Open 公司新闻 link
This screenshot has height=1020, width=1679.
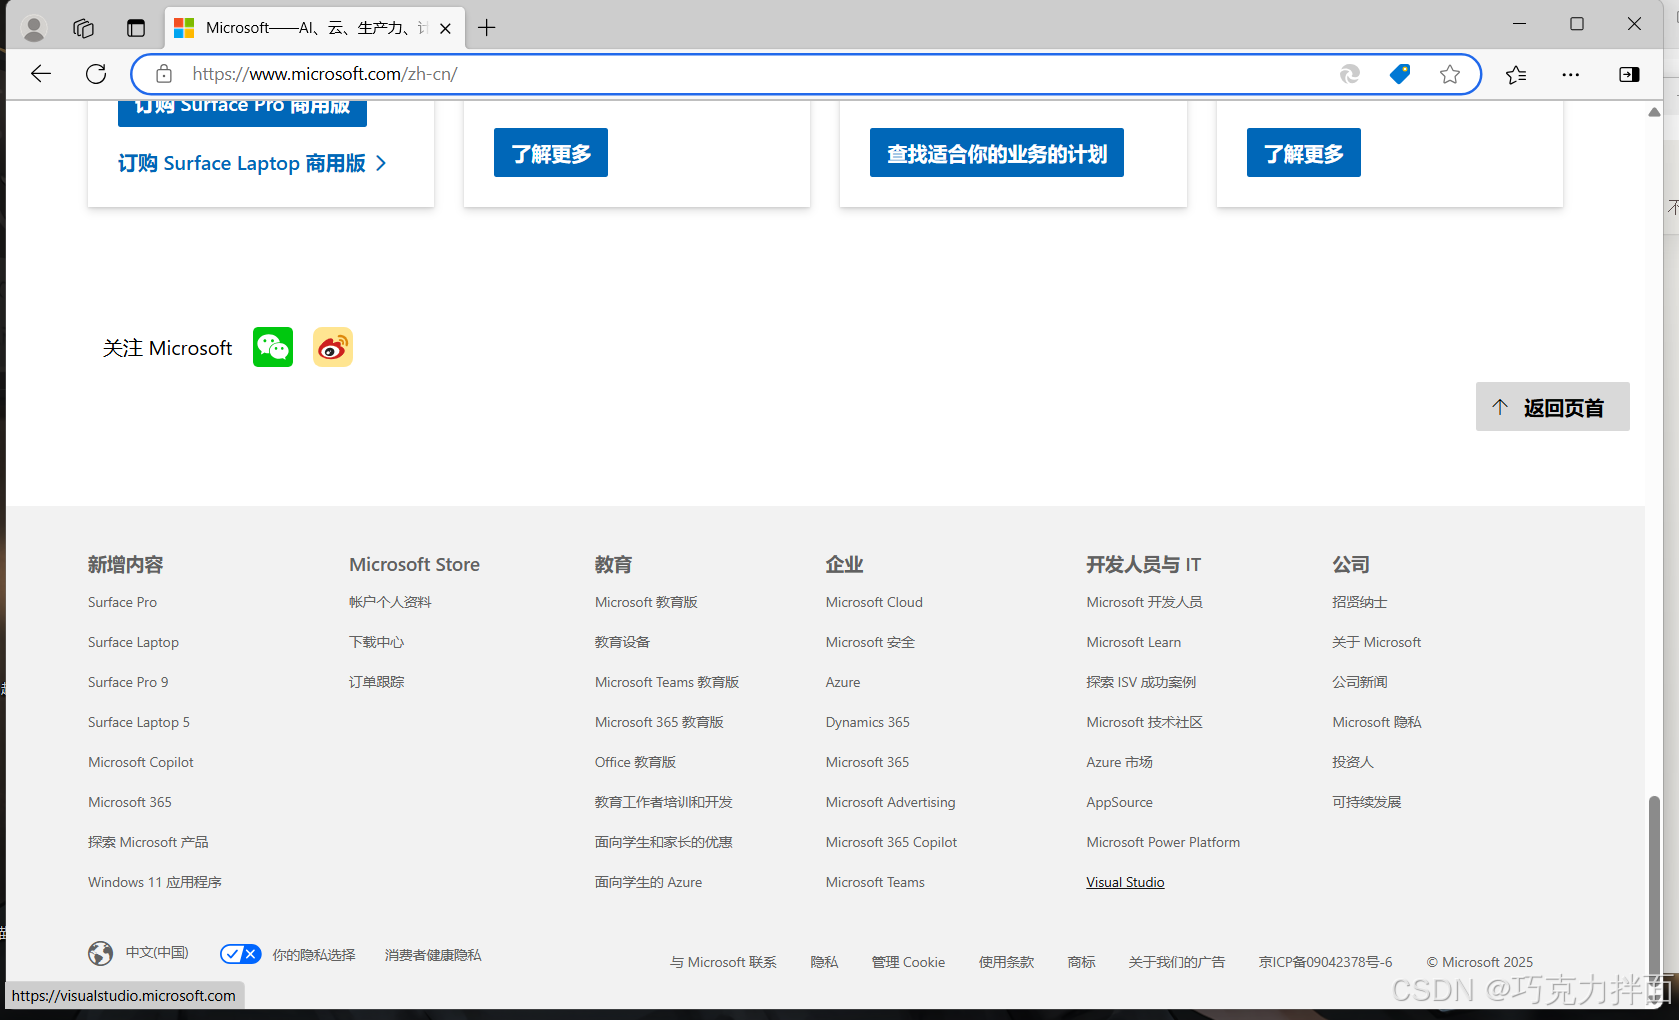[1359, 682]
